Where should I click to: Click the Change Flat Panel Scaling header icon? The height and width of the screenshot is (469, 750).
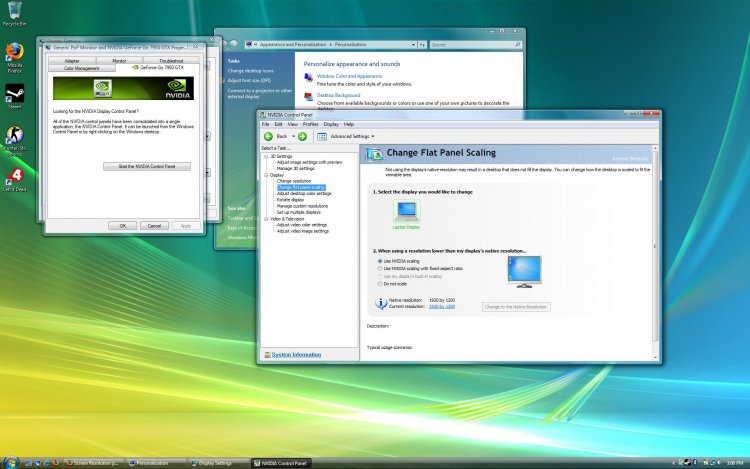[374, 154]
